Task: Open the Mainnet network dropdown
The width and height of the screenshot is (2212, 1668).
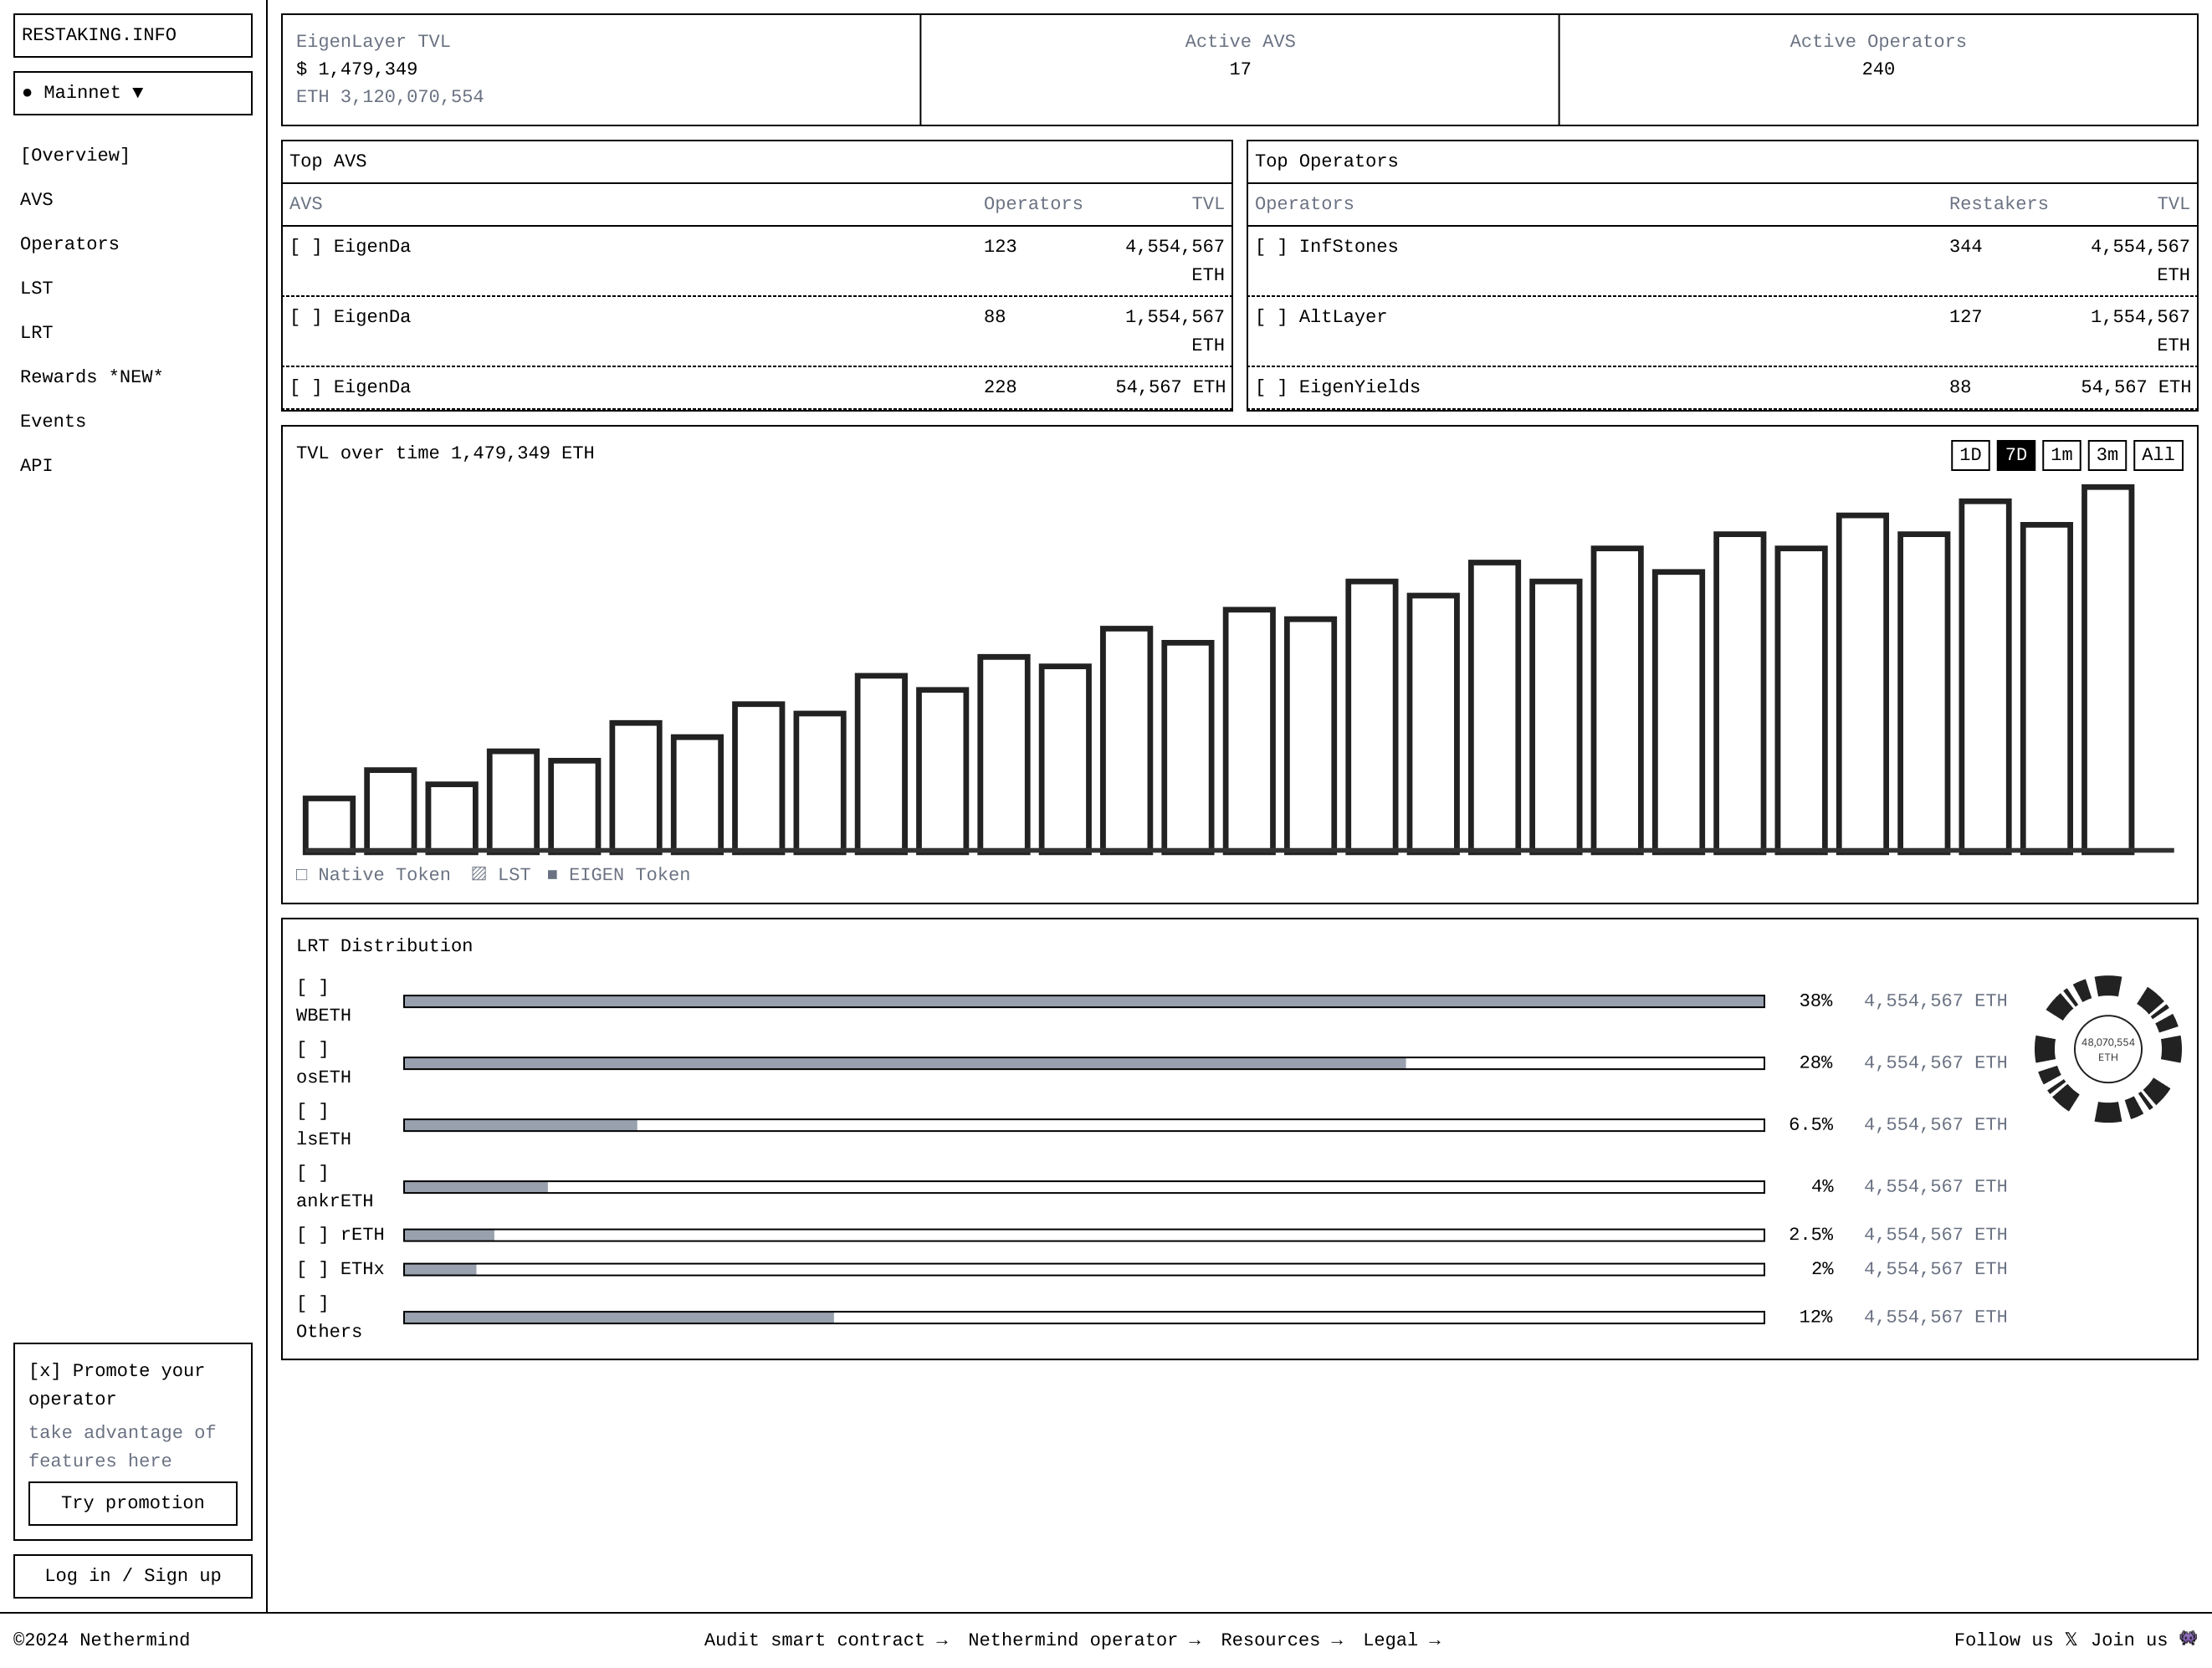Action: pyautogui.click(x=133, y=93)
